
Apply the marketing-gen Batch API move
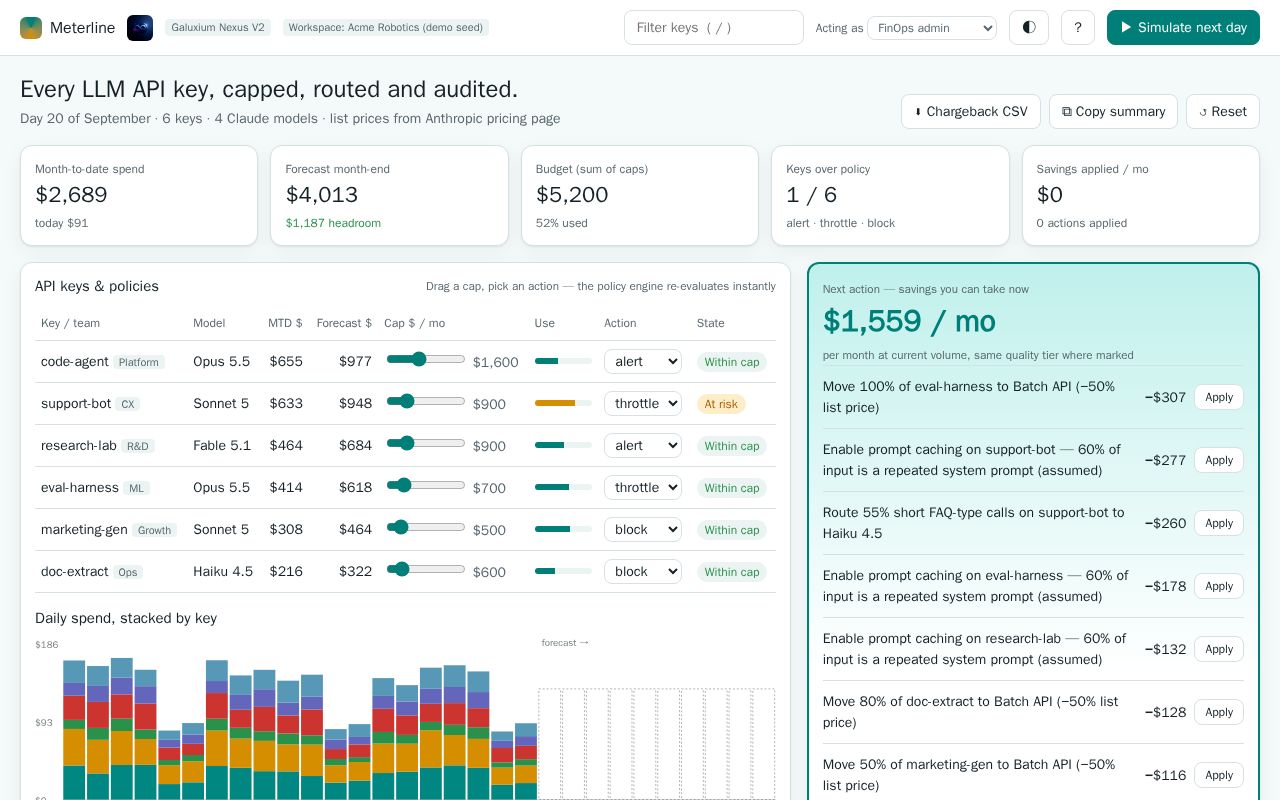coord(1219,775)
